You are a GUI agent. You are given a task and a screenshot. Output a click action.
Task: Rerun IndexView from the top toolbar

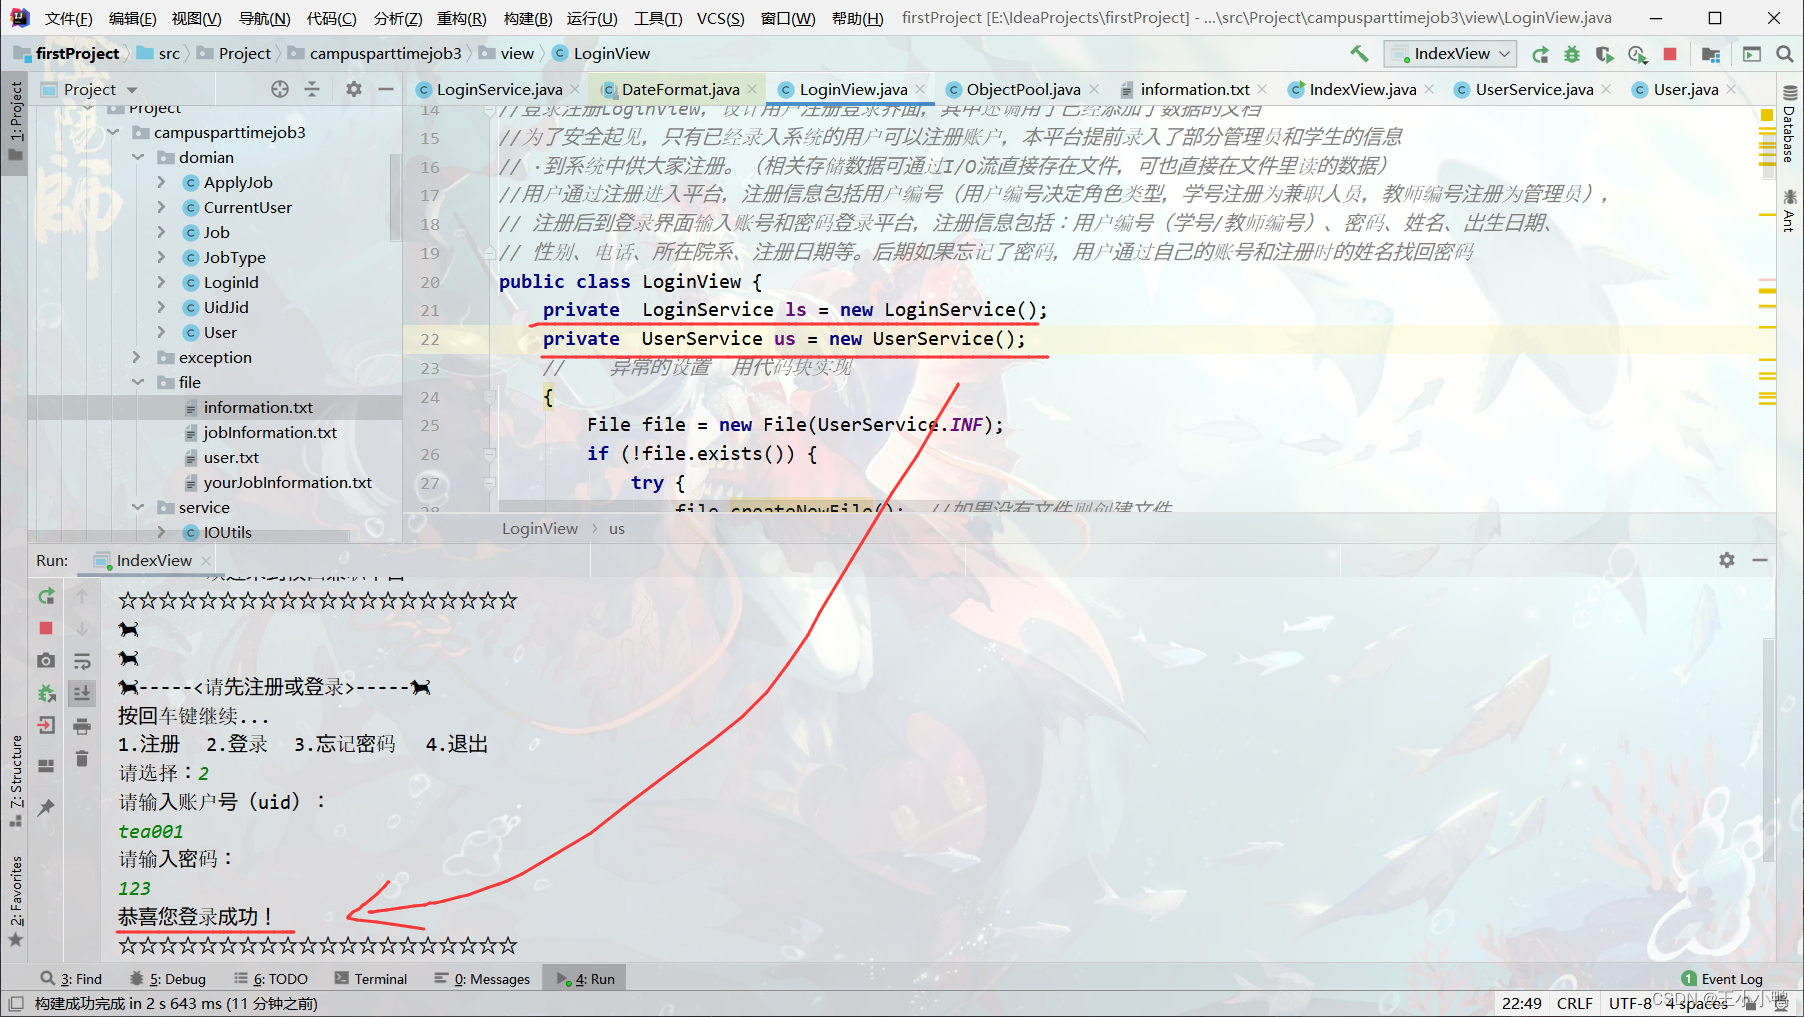pos(1540,54)
